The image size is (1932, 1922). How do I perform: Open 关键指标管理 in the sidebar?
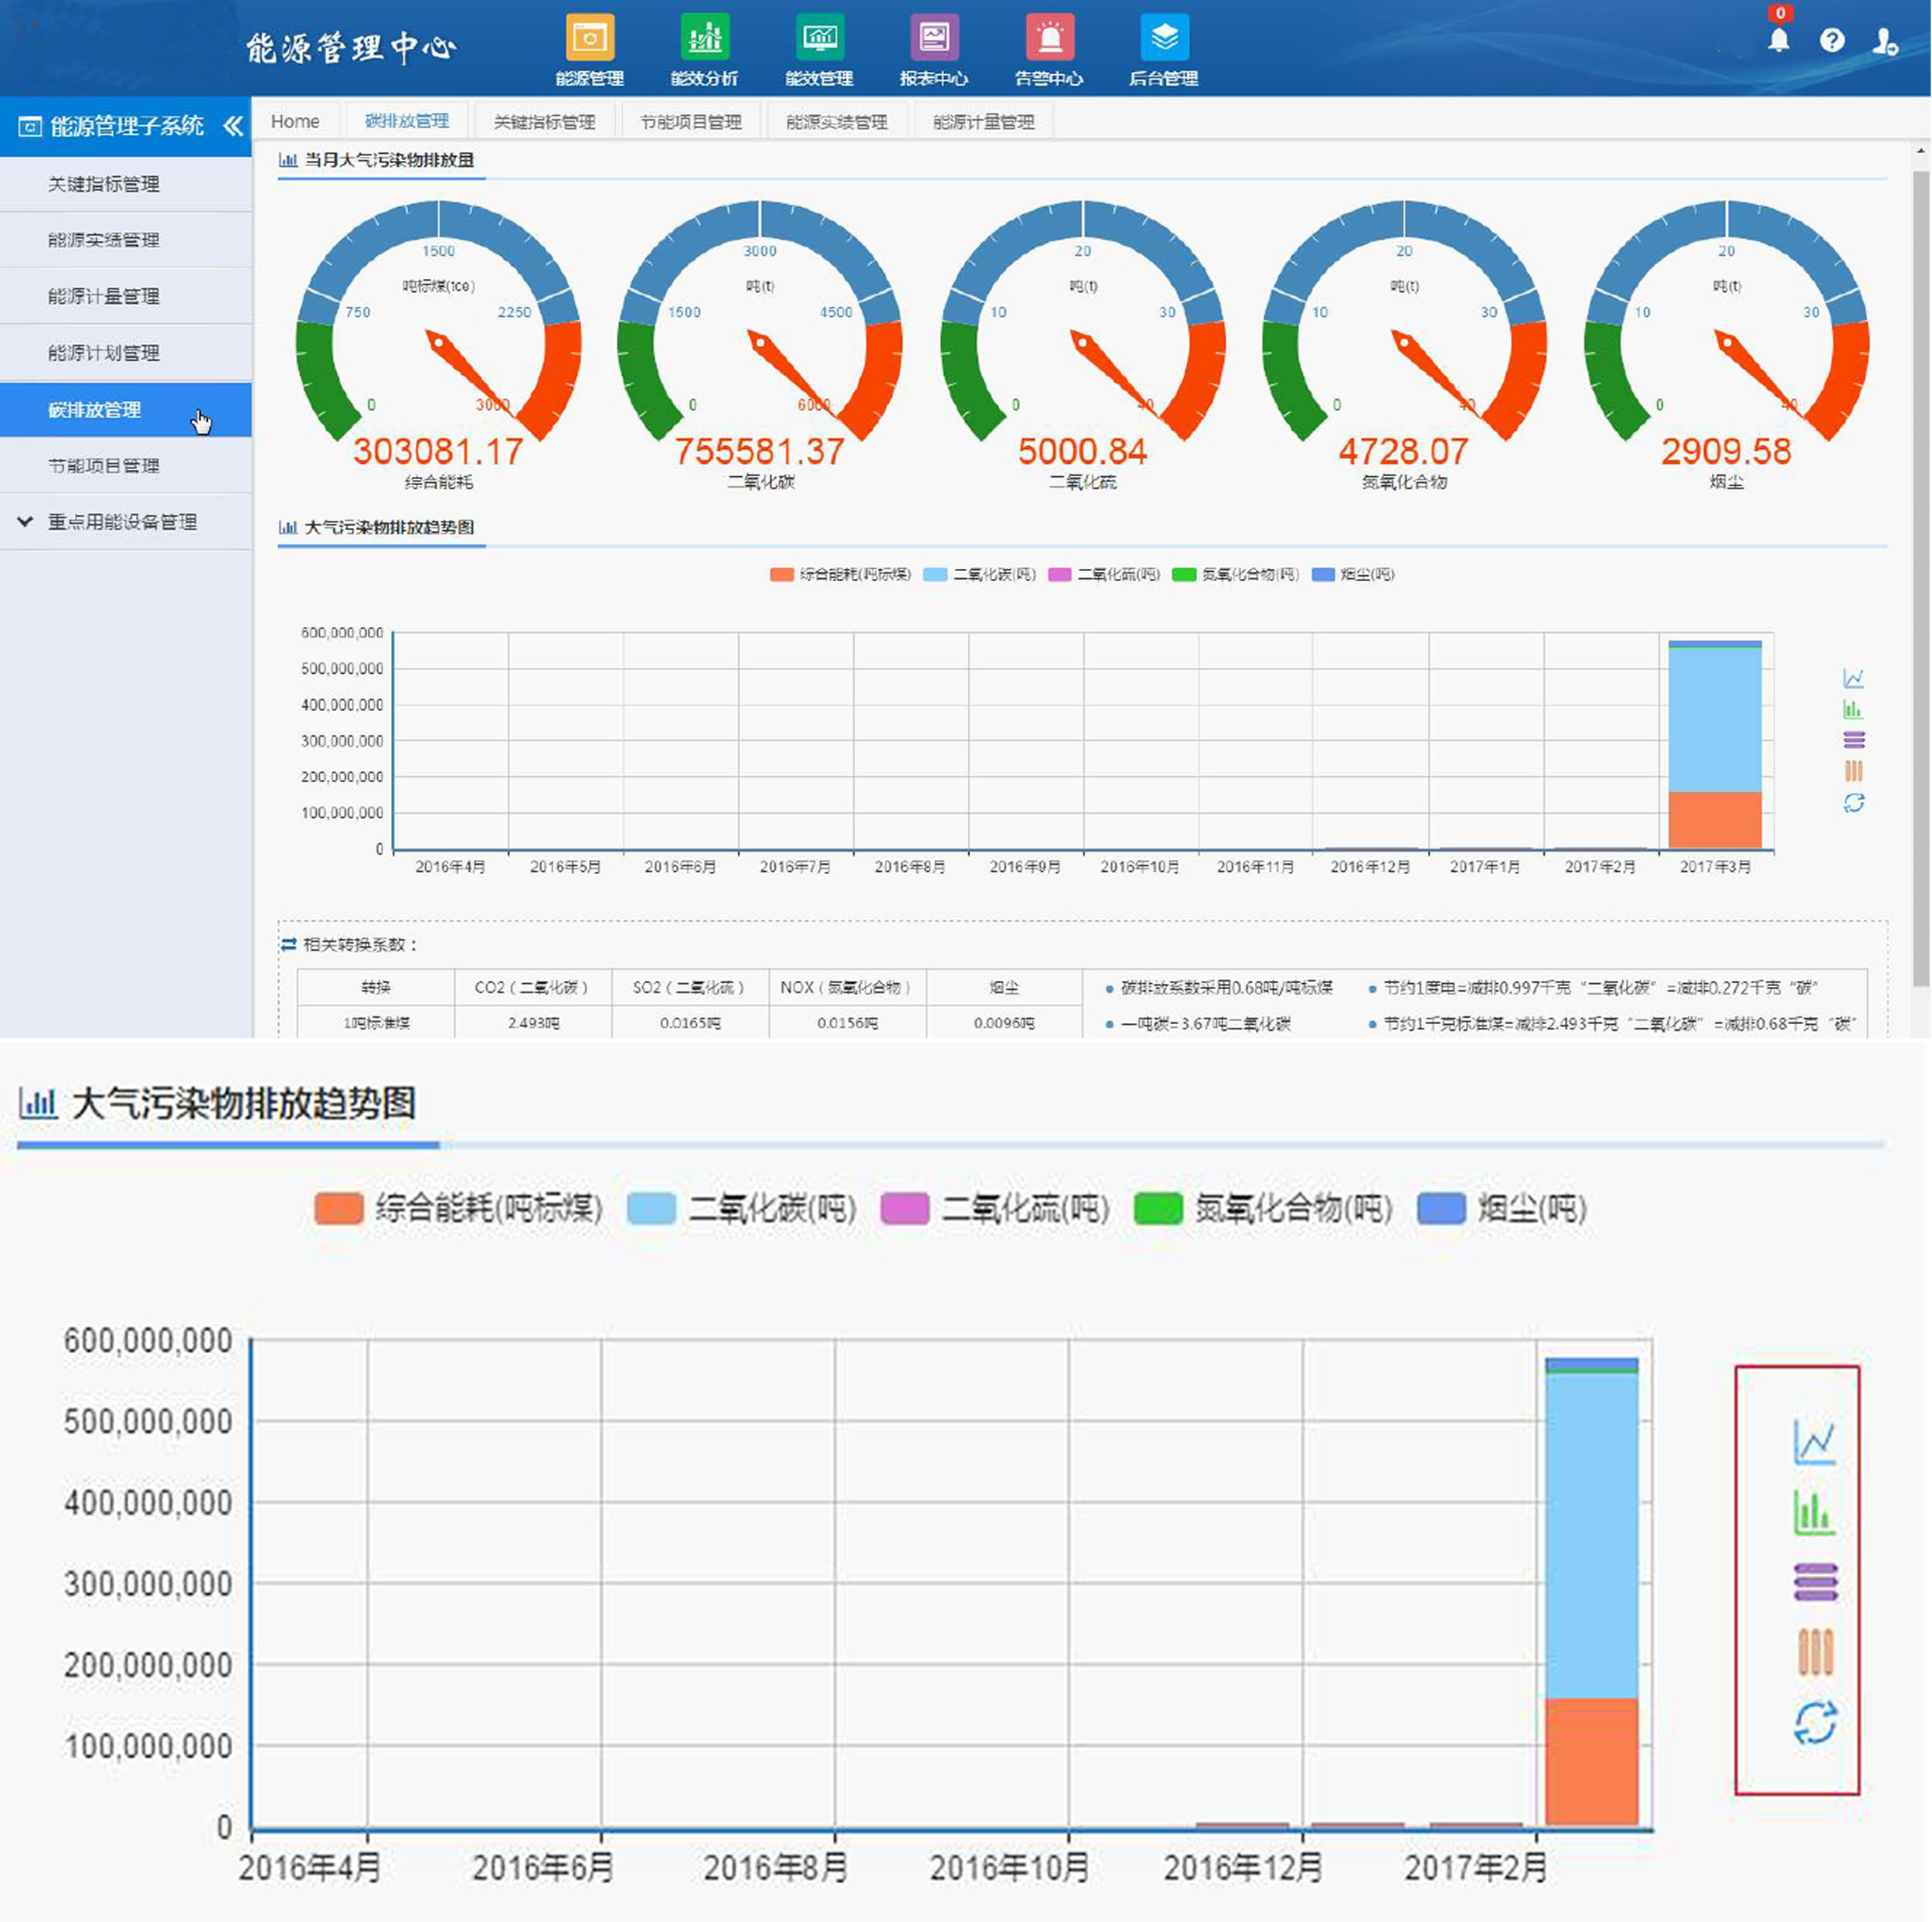[x=126, y=184]
